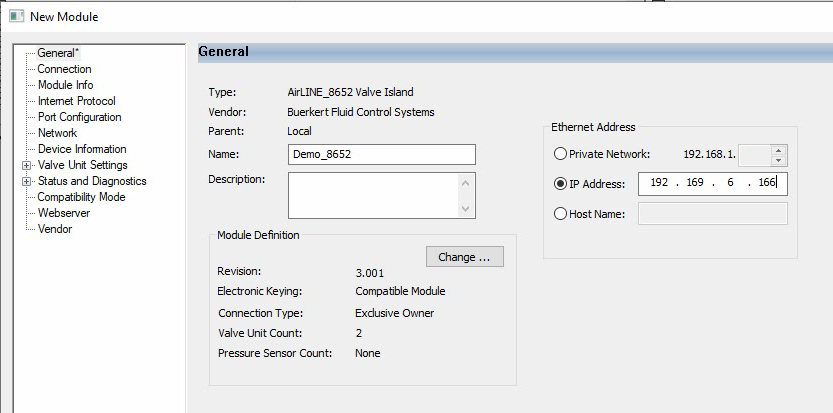Open the Webserver page
Image resolution: width=833 pixels, height=413 pixels.
point(64,213)
